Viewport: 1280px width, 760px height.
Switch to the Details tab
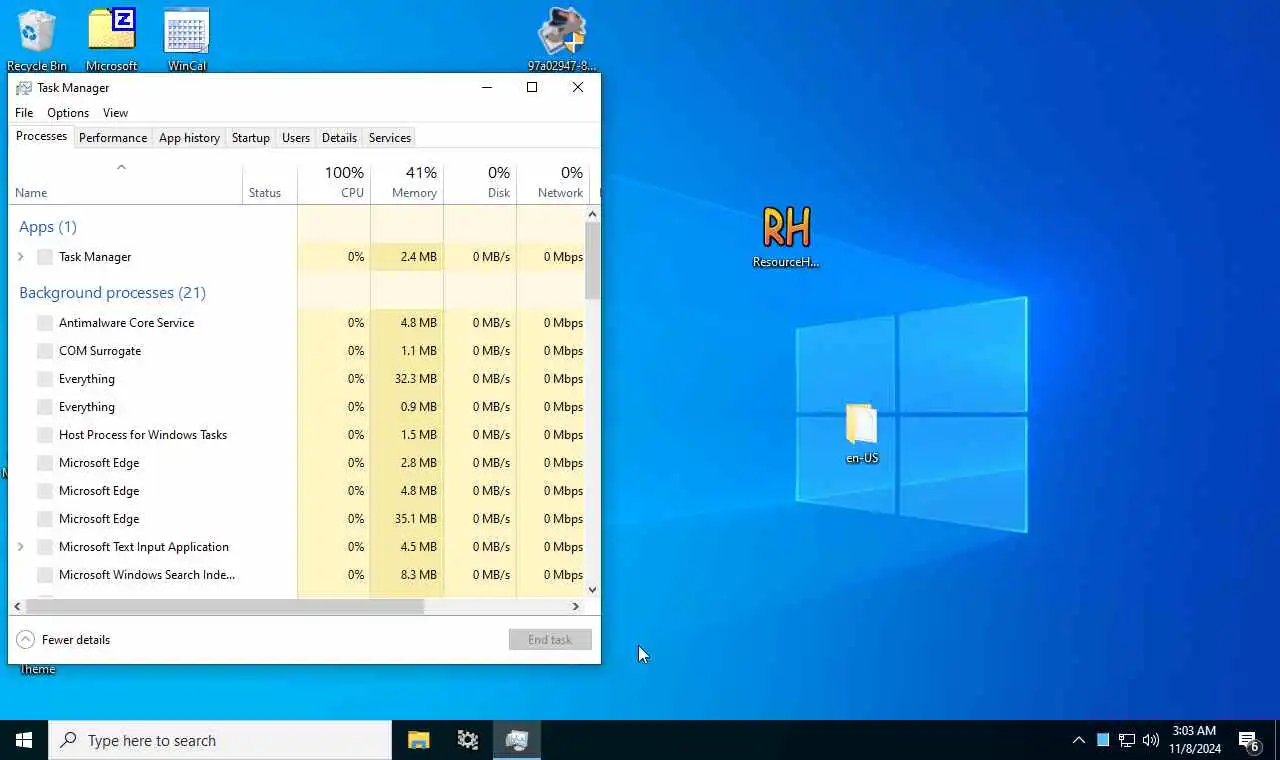point(339,138)
